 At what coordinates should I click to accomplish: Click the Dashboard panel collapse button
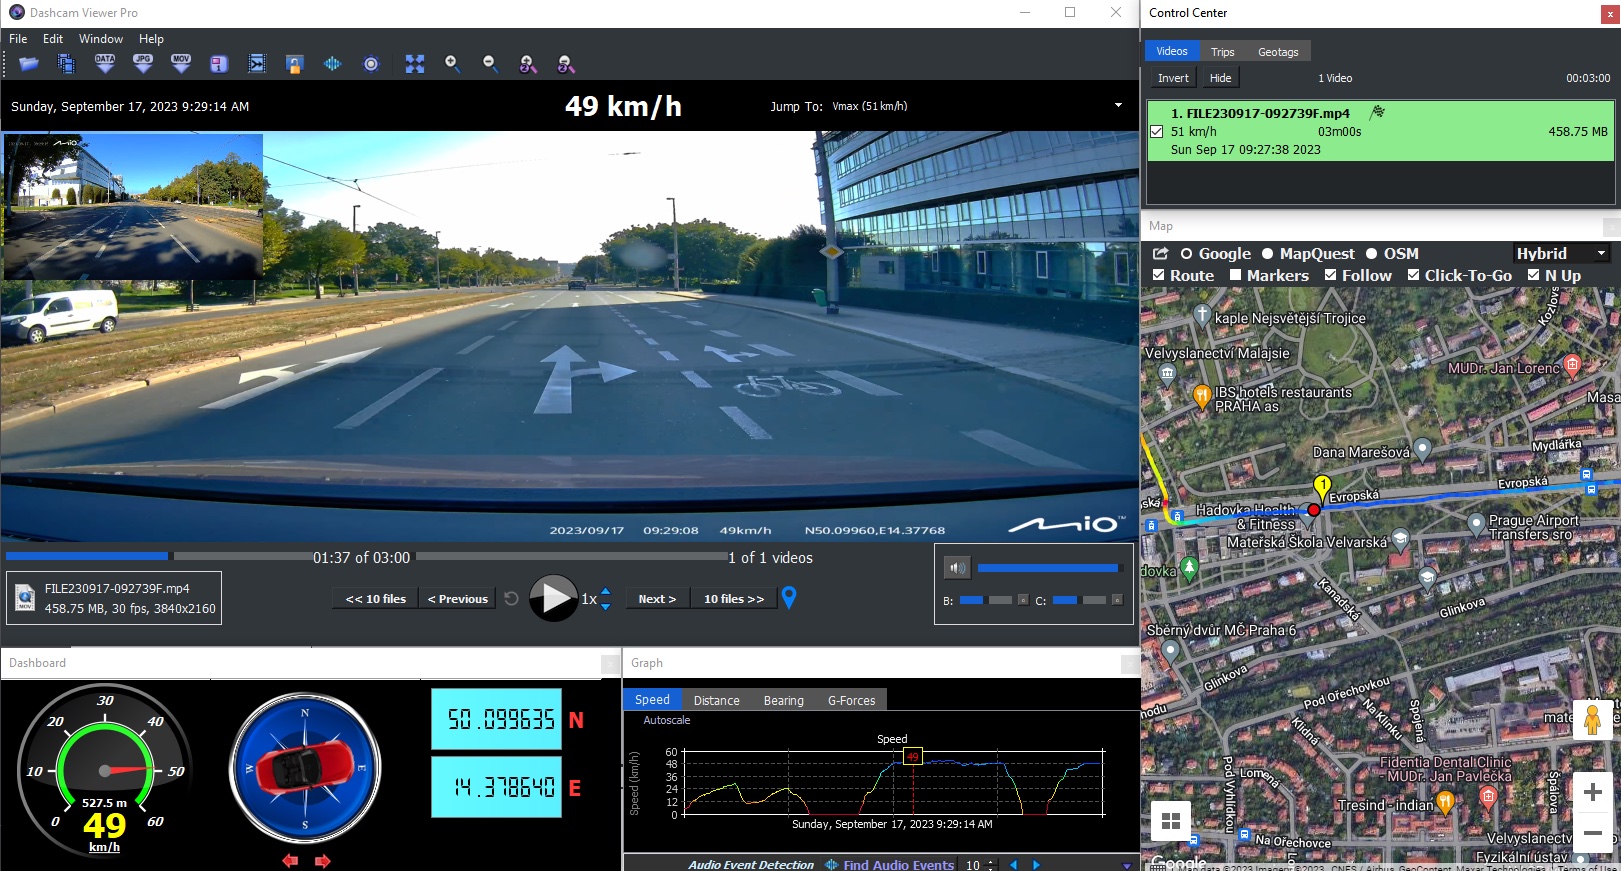point(610,664)
